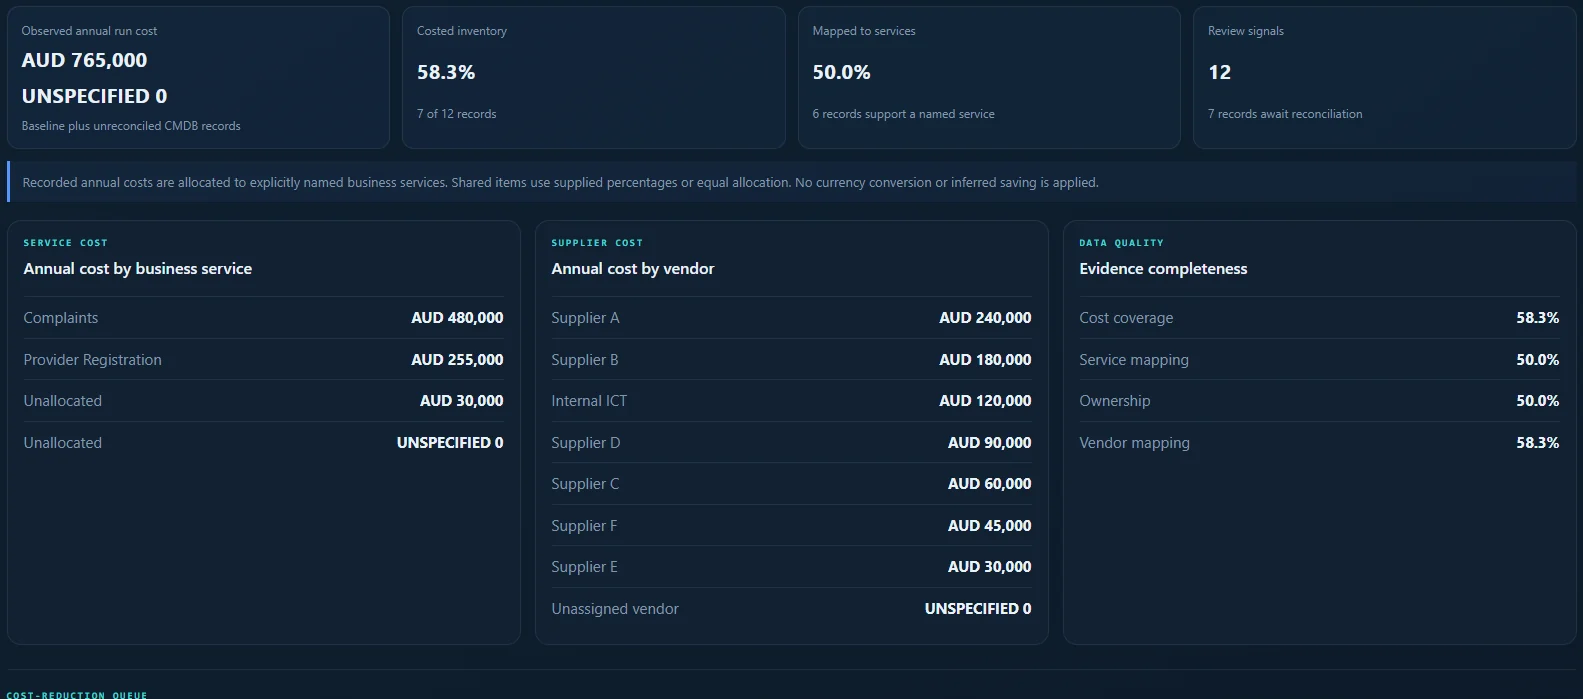Select the Ownership row label

pyautogui.click(x=1114, y=401)
